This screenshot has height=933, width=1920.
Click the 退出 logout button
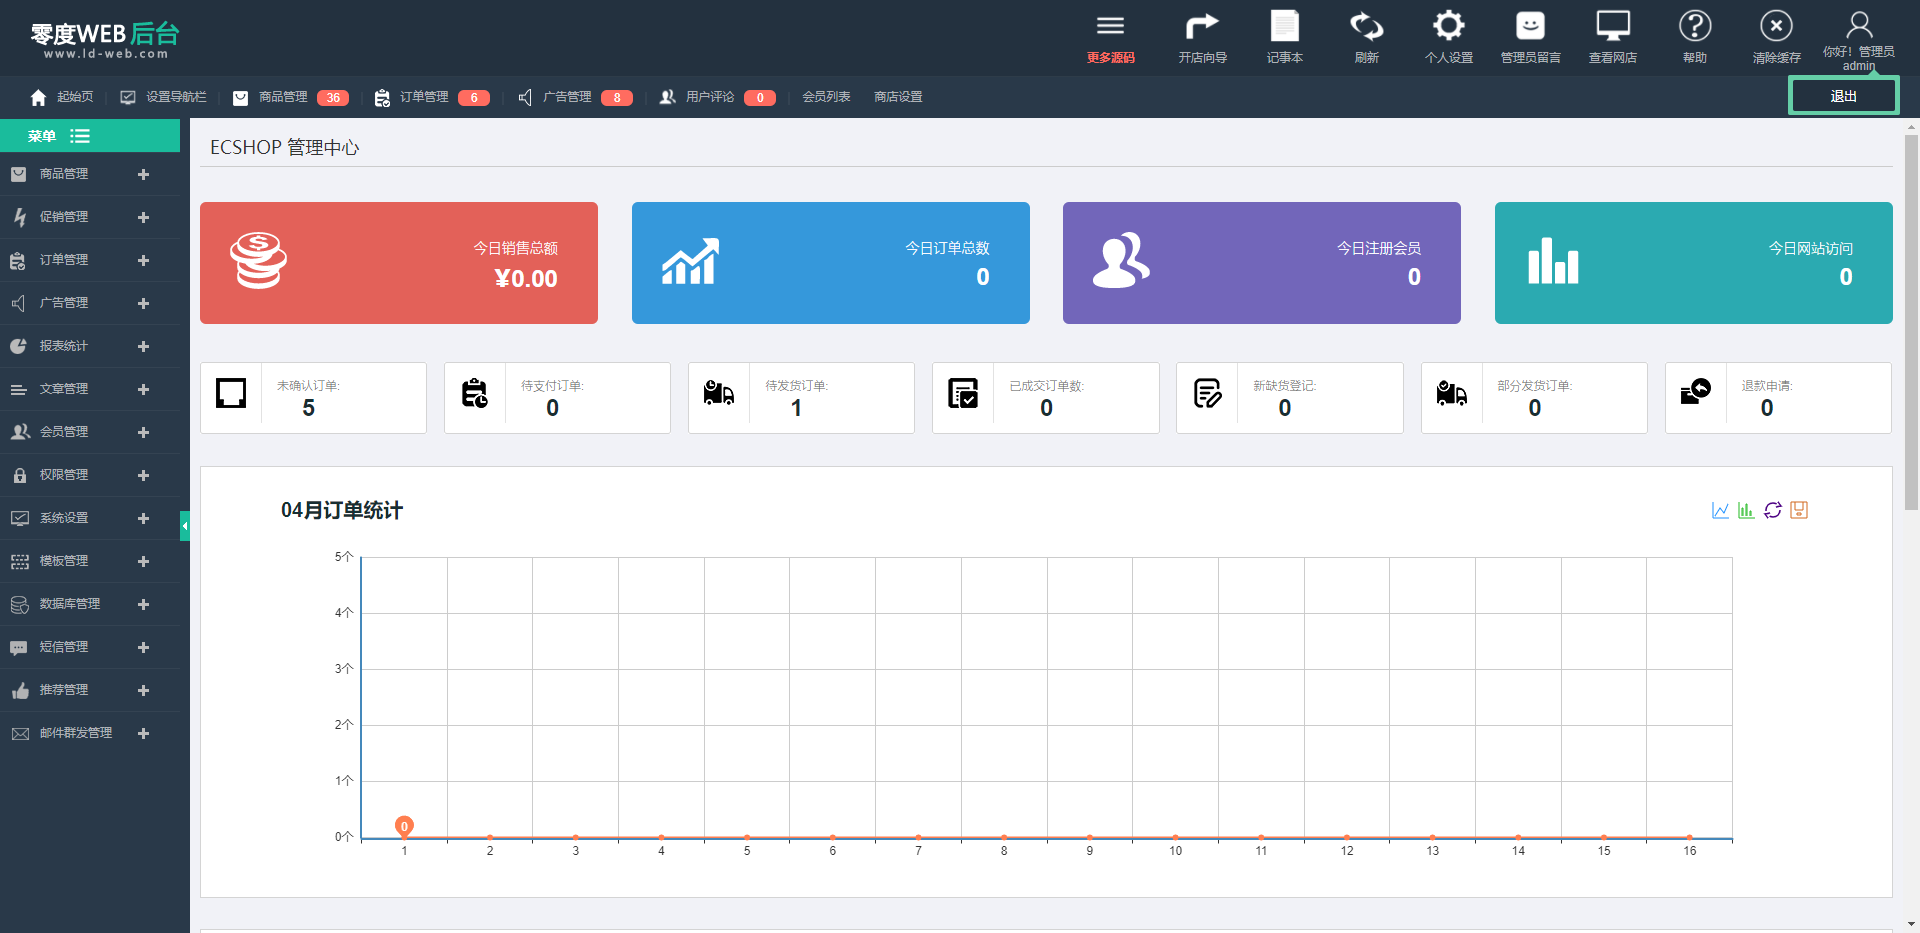[1843, 96]
